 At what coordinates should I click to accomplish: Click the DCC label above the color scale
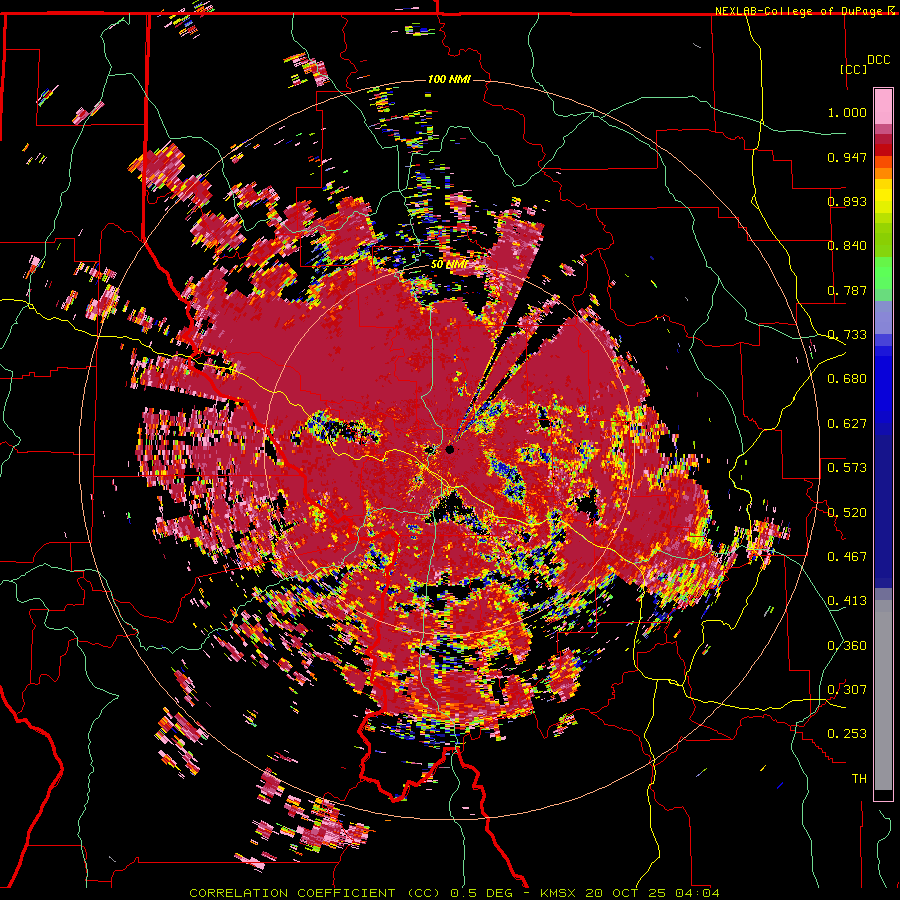(878, 60)
